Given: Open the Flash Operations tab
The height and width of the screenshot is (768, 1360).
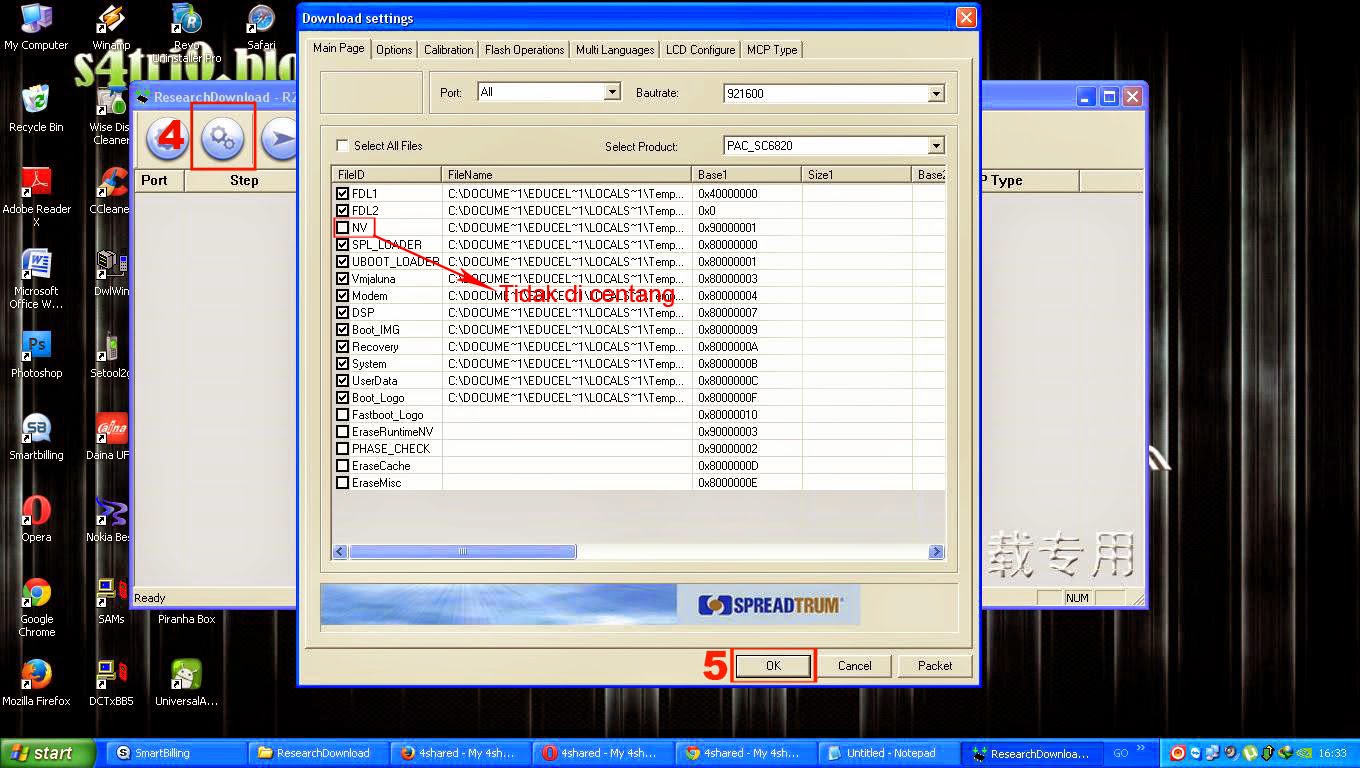Looking at the screenshot, I should (x=524, y=49).
